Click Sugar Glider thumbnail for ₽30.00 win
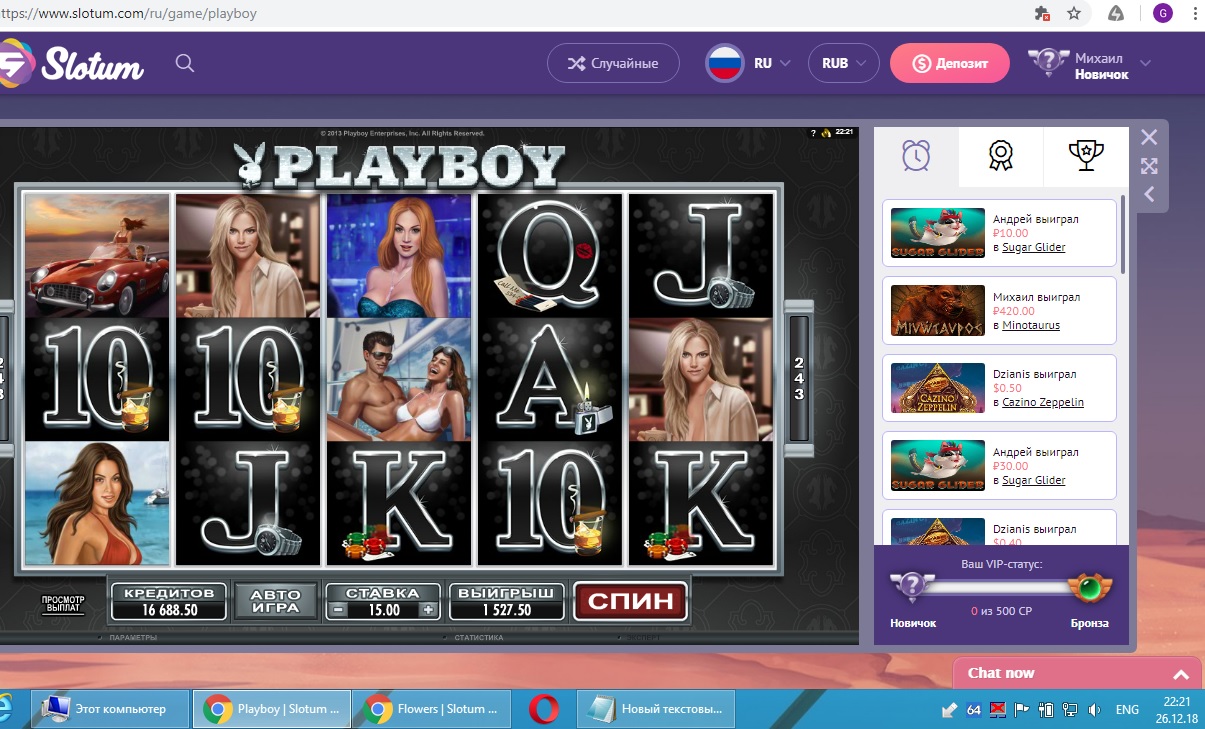The image size is (1205, 729). coord(936,466)
